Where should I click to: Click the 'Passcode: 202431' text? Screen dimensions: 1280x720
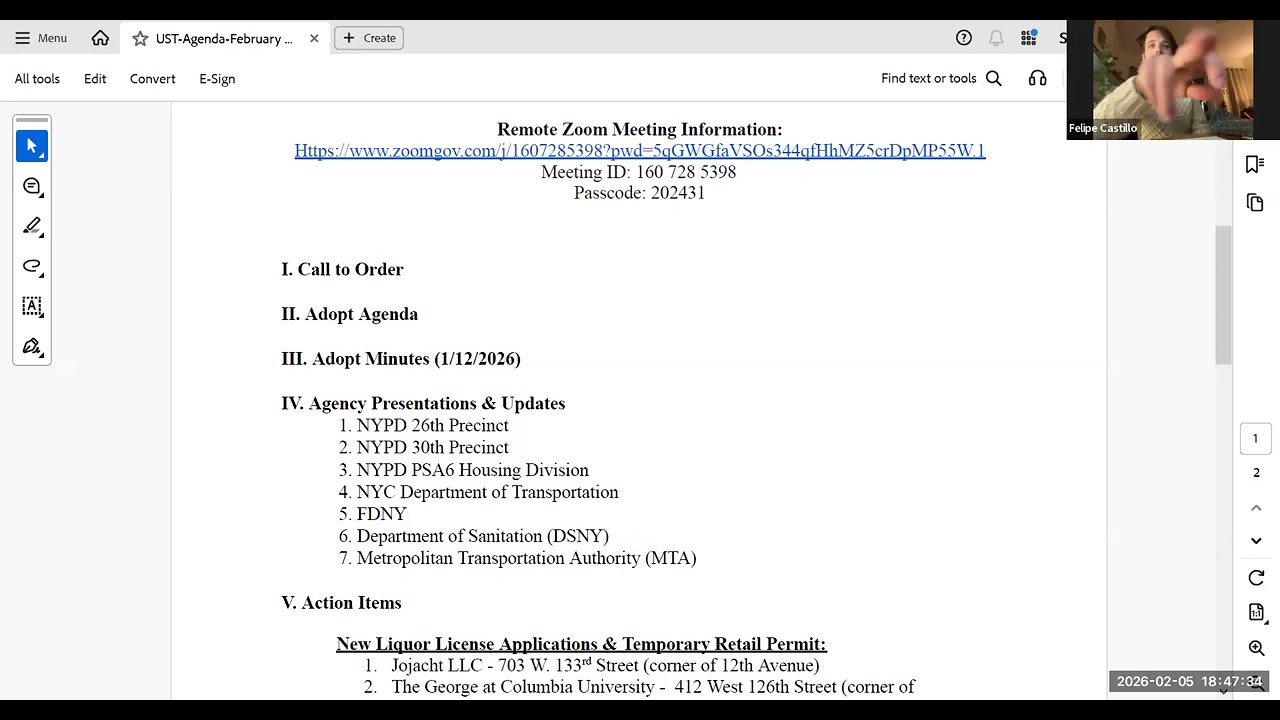639,193
